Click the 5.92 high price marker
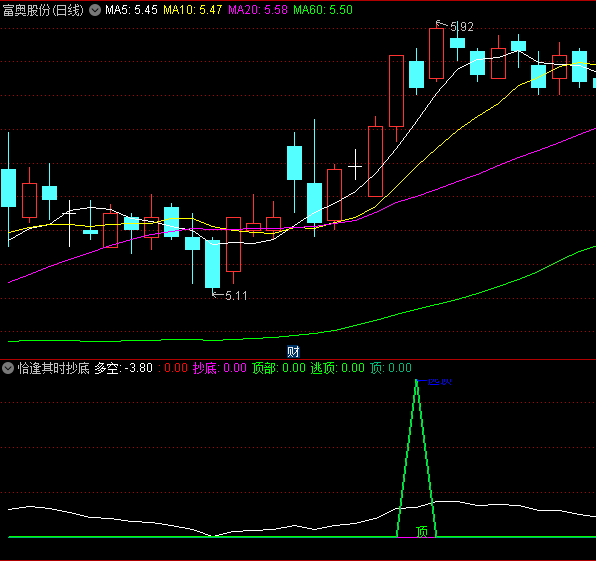 [461, 27]
